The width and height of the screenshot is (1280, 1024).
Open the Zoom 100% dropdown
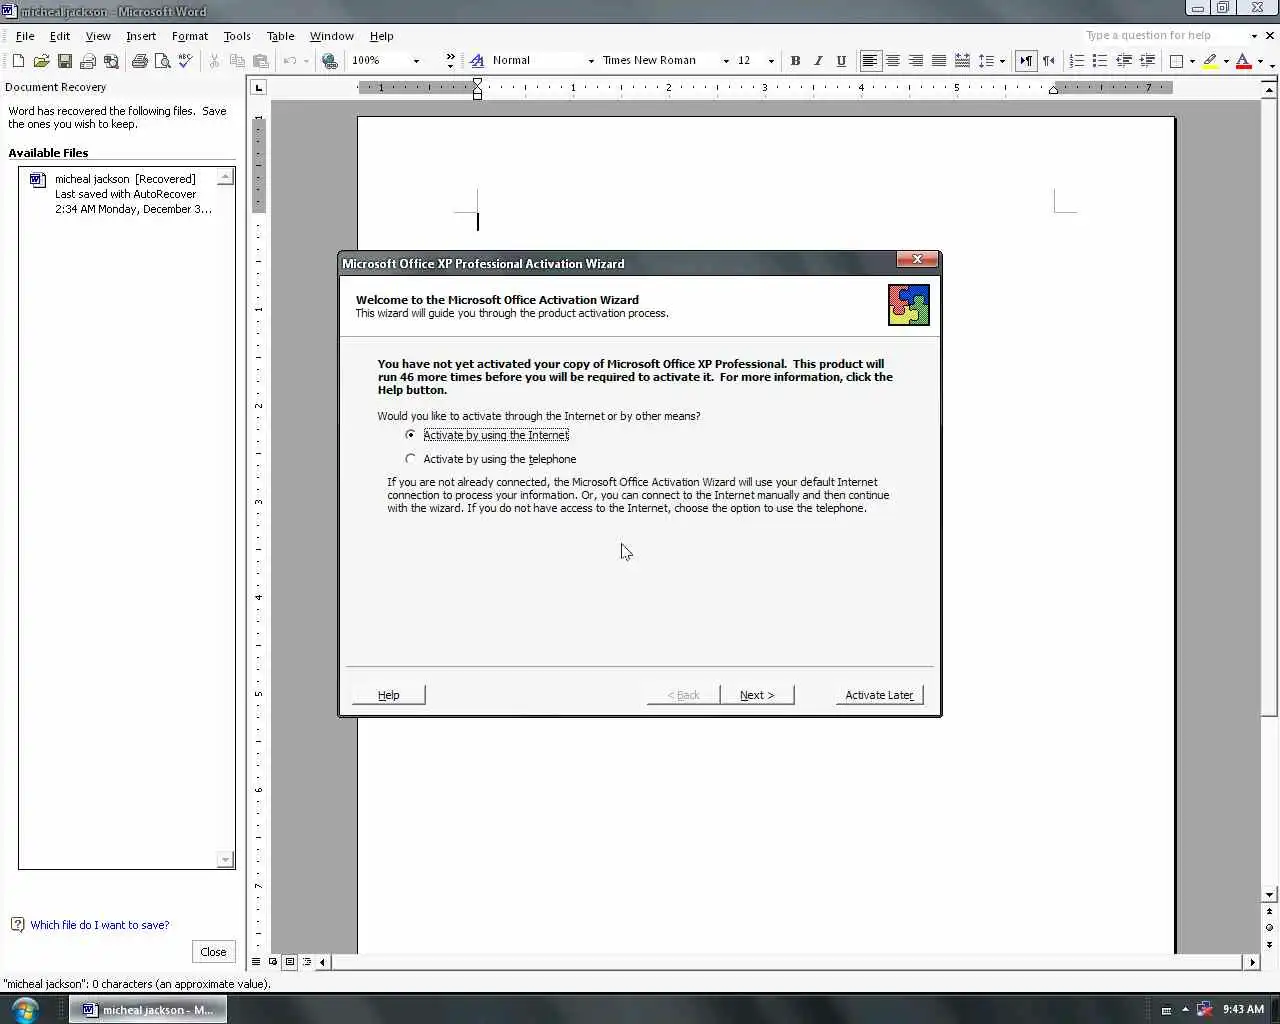[x=416, y=61]
